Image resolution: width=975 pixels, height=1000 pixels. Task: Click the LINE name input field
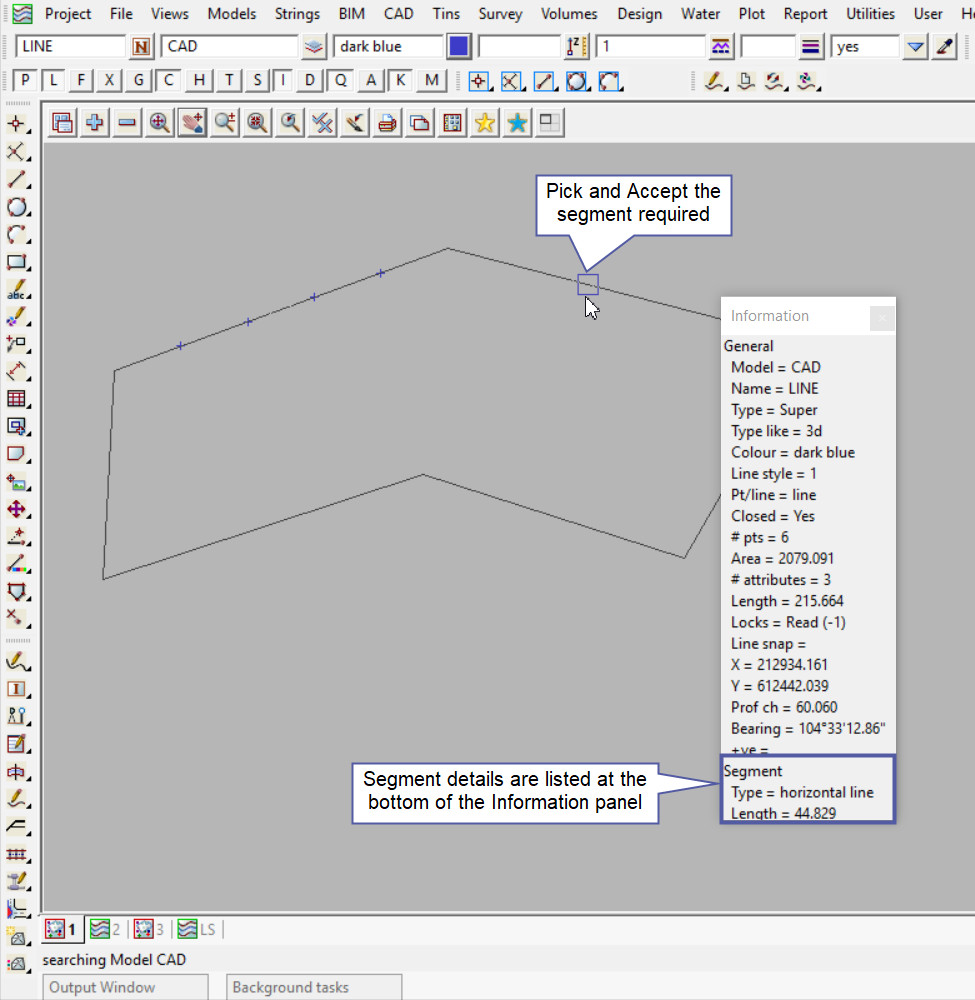[70, 47]
